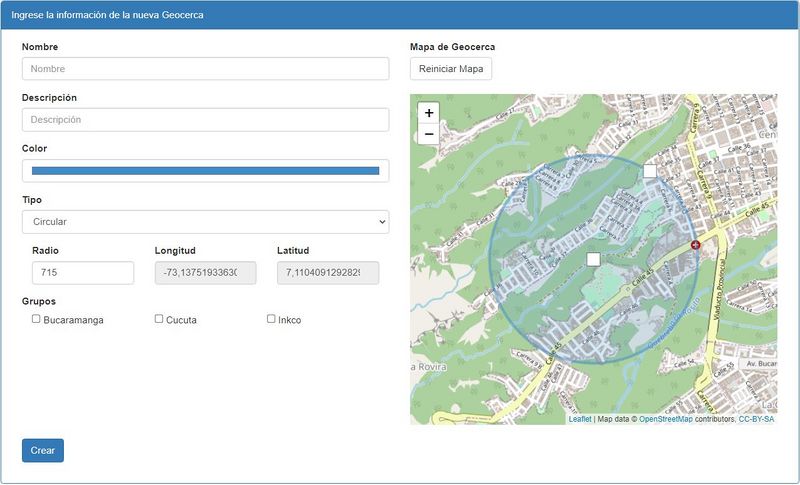This screenshot has width=800, height=485.
Task: Click the Latitud coordinate field
Action: tap(327, 273)
